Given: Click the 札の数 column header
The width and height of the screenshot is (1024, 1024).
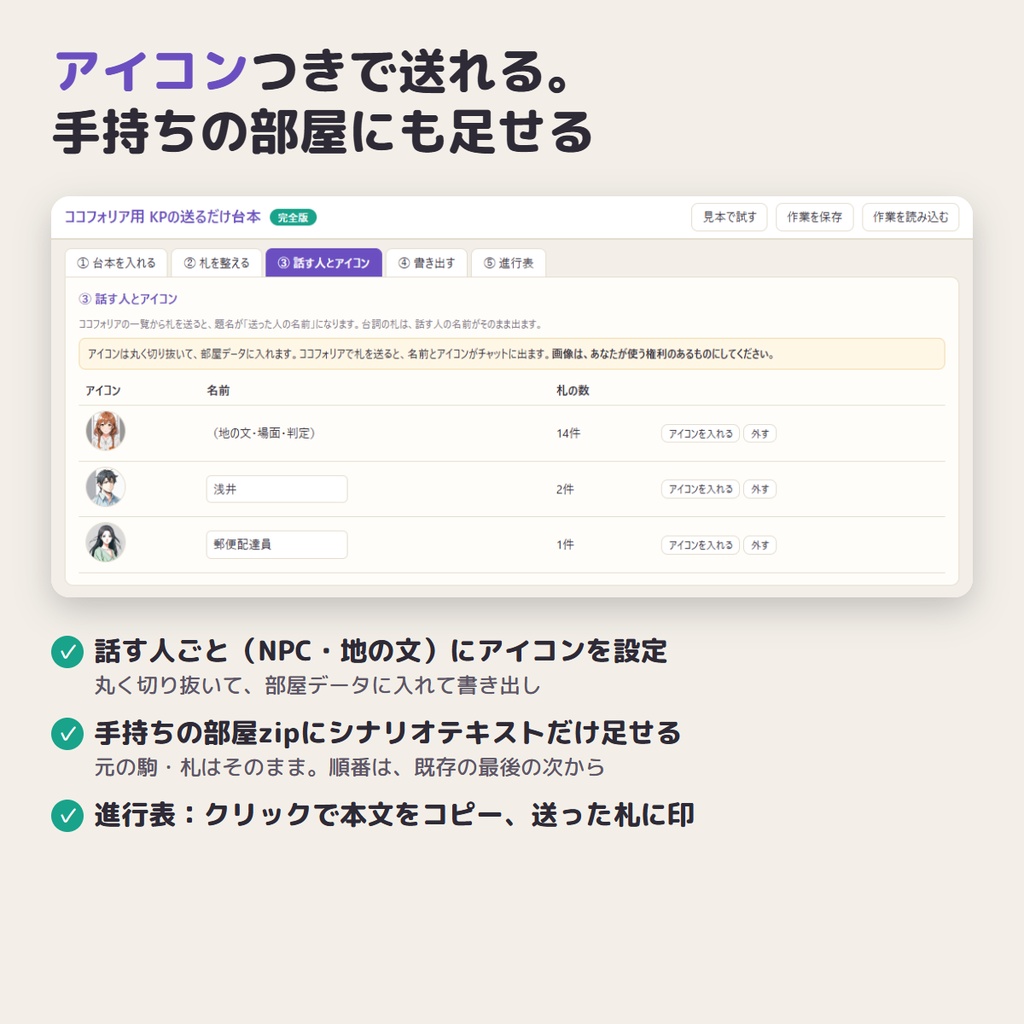Looking at the screenshot, I should 573,391.
